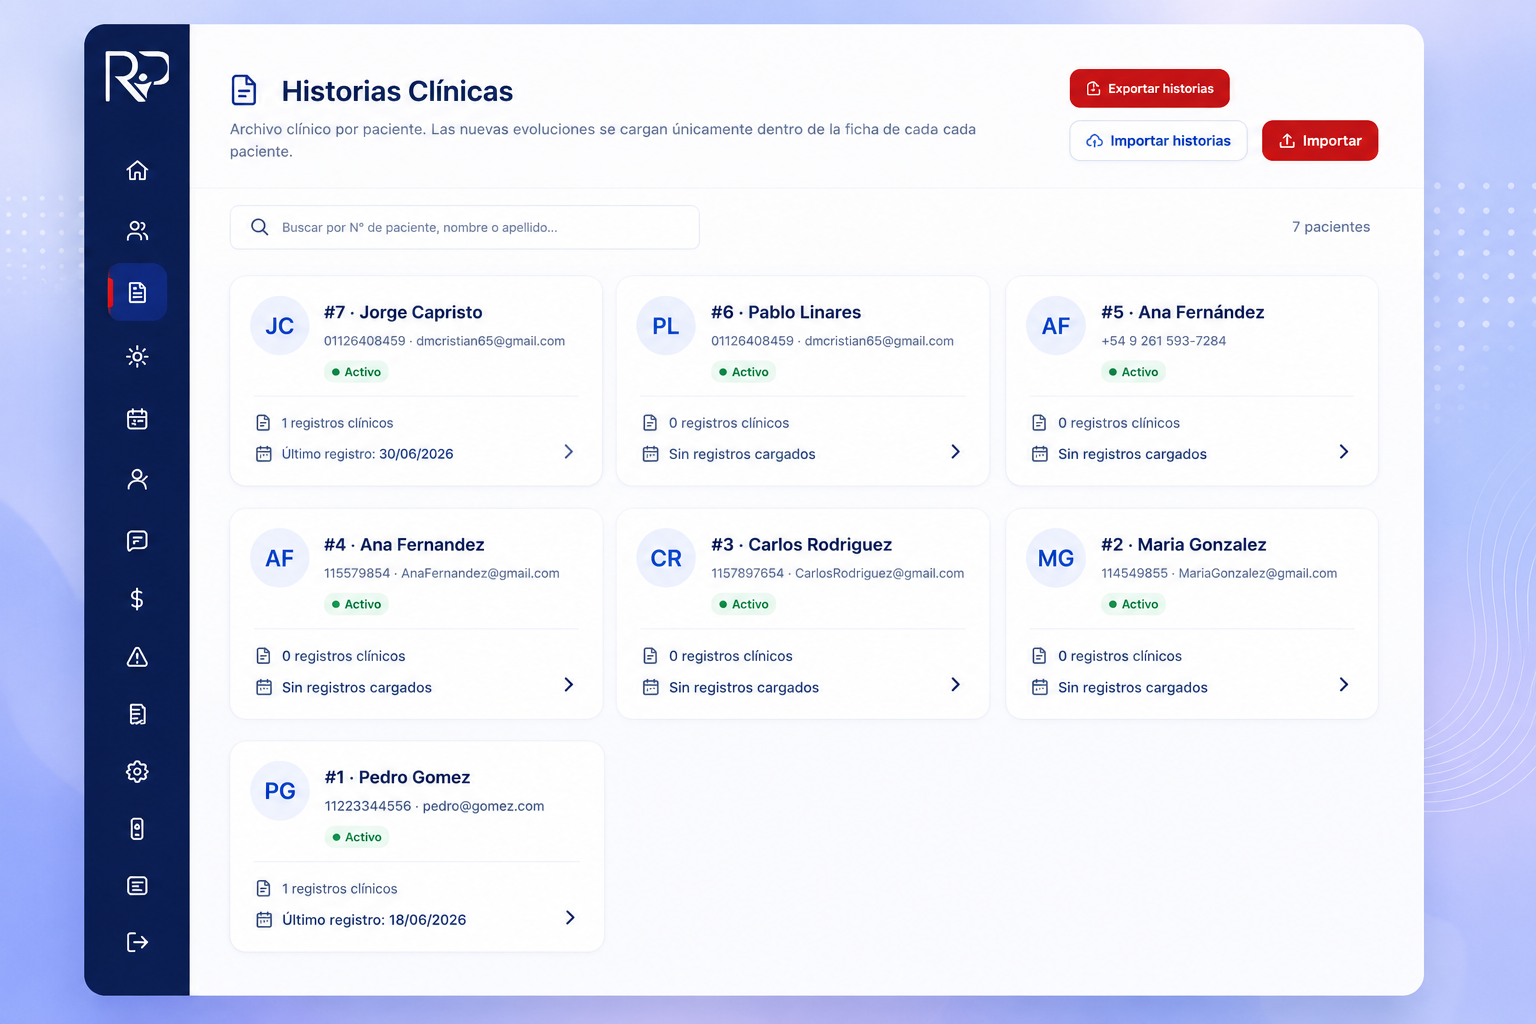Open the "#2 · Maria Gonzalez" name
The height and width of the screenshot is (1024, 1536).
tap(1184, 545)
